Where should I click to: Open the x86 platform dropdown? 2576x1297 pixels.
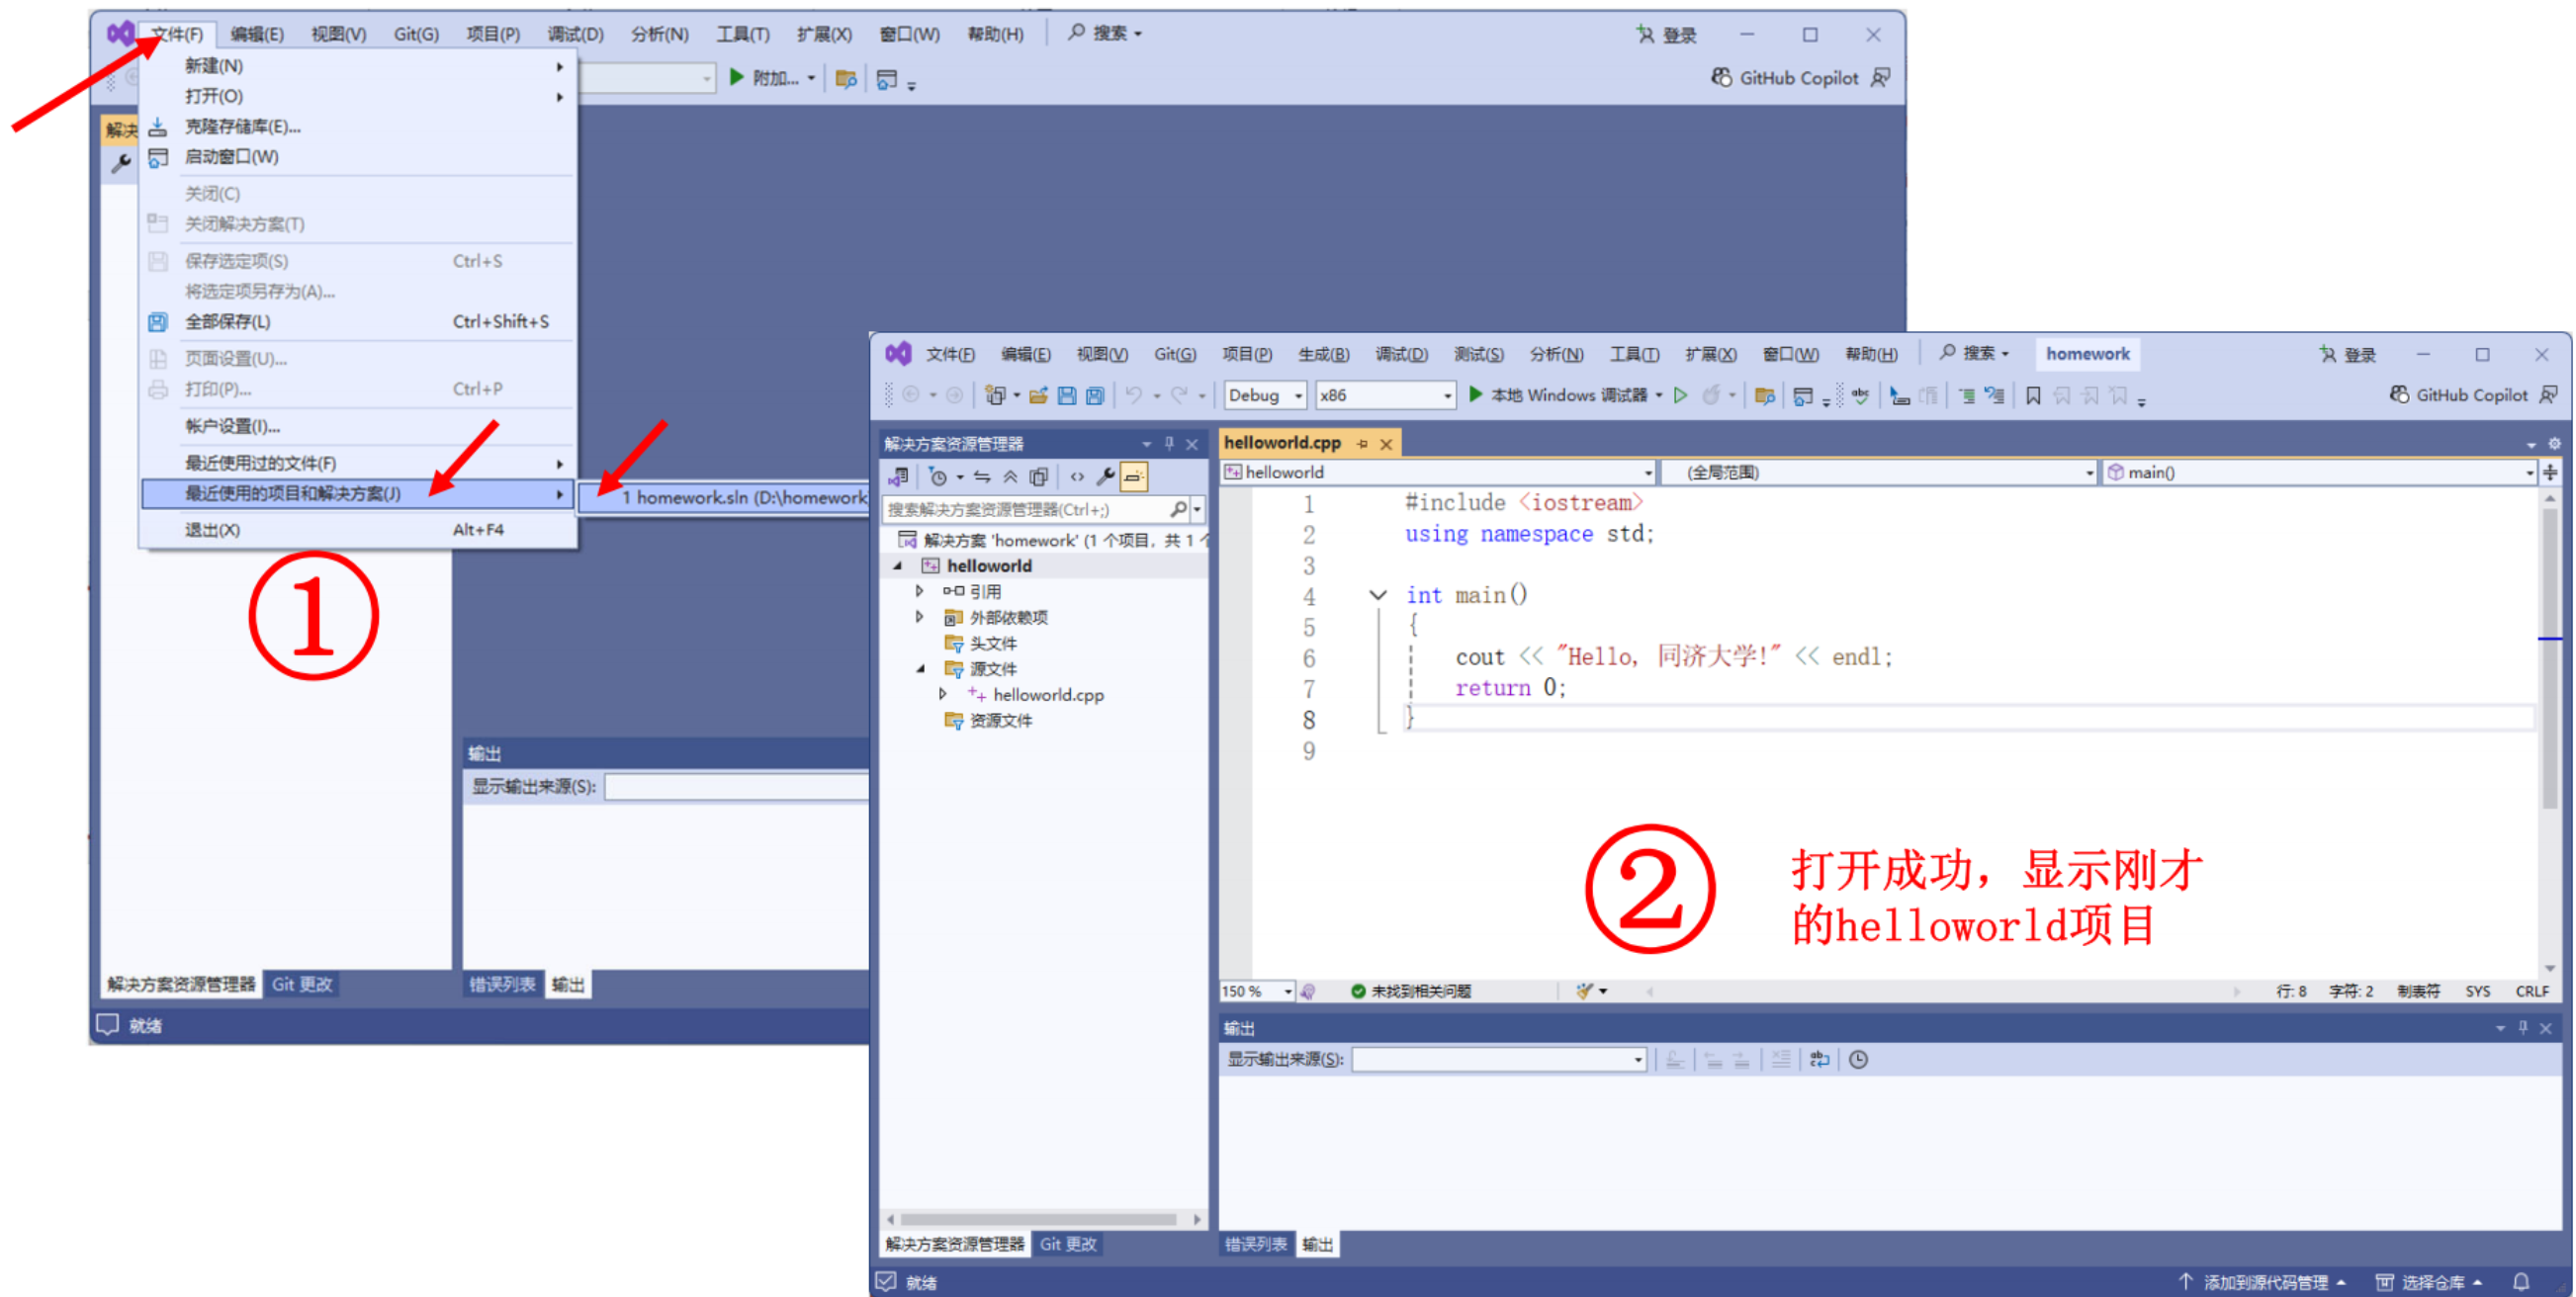tap(1384, 396)
